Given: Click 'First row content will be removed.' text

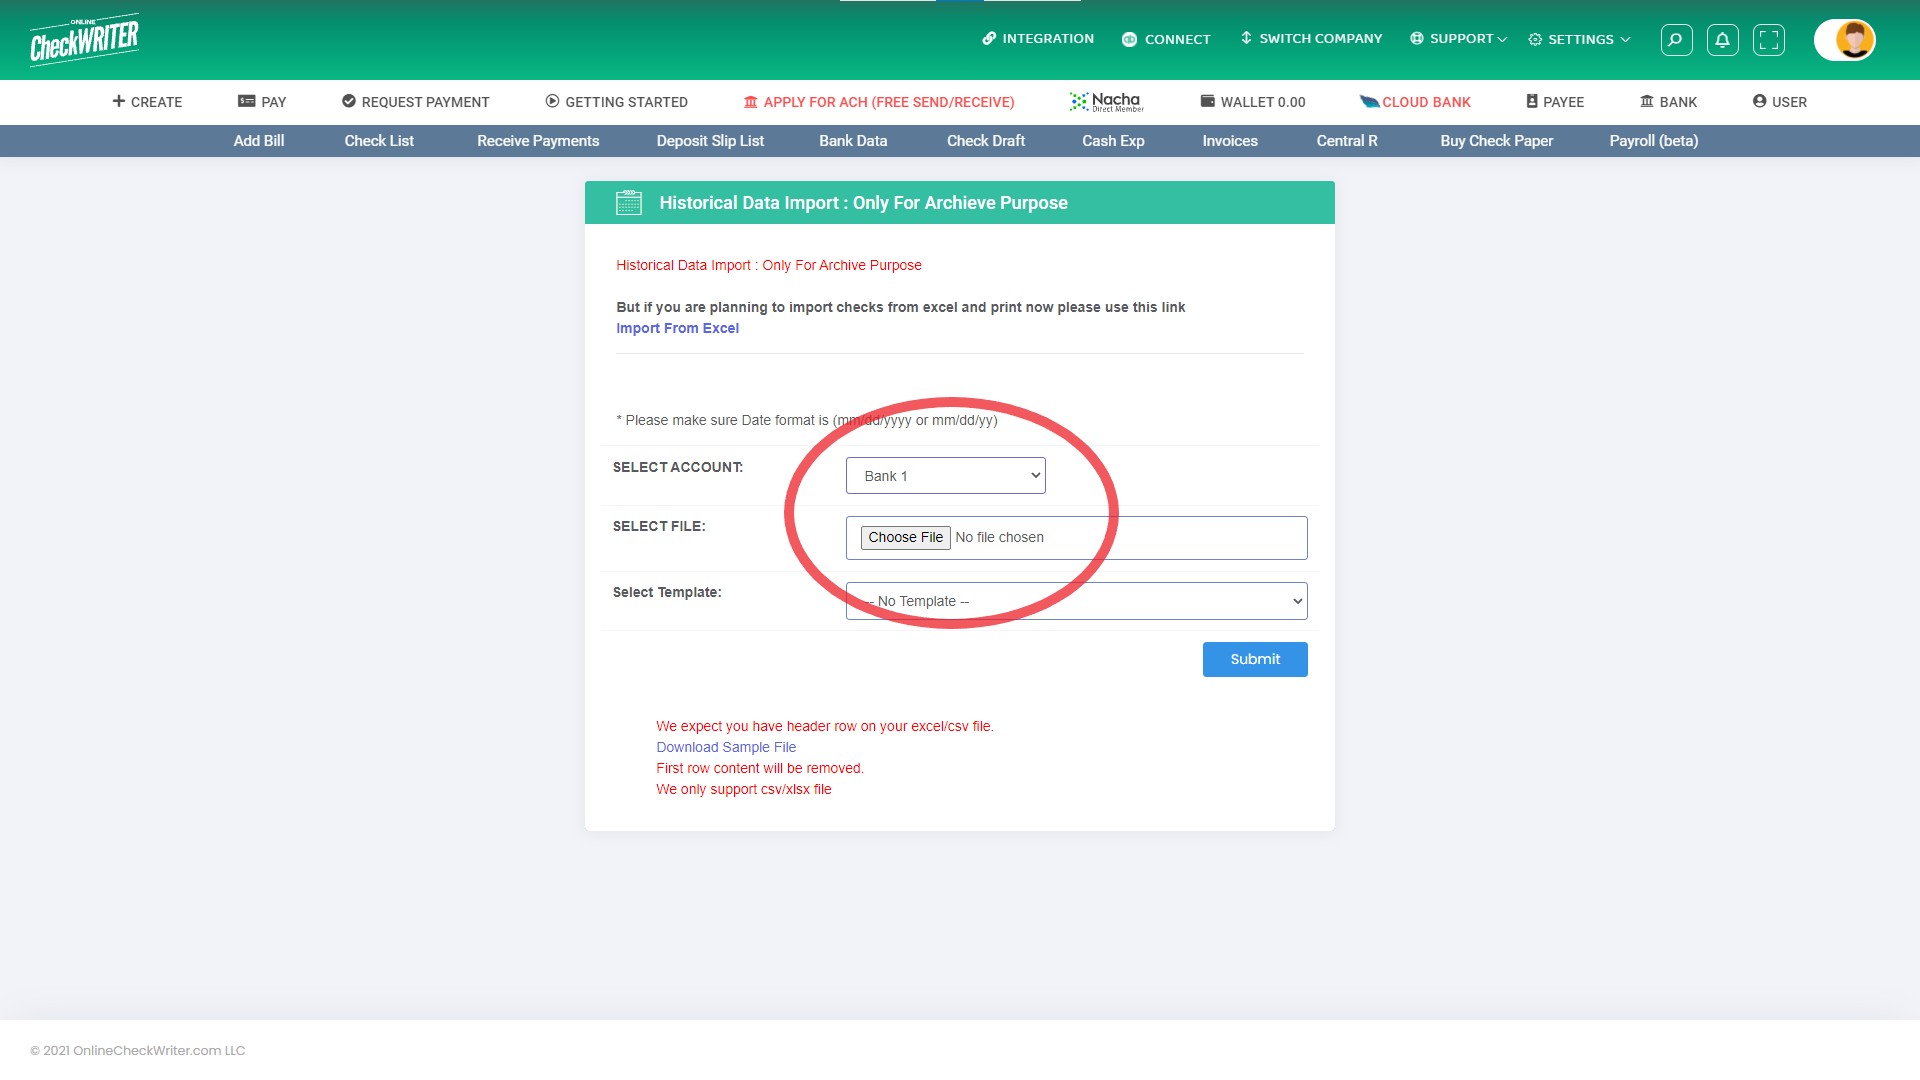Looking at the screenshot, I should pos(760,768).
